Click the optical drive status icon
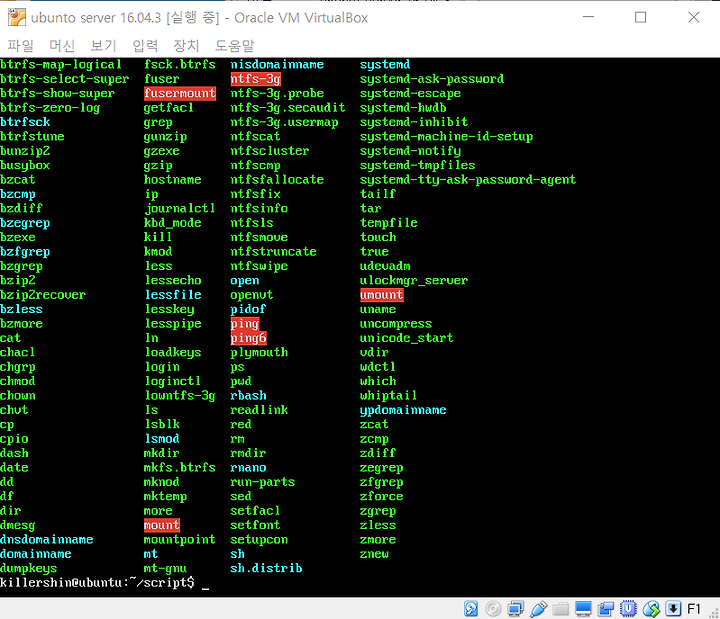 click(493, 608)
